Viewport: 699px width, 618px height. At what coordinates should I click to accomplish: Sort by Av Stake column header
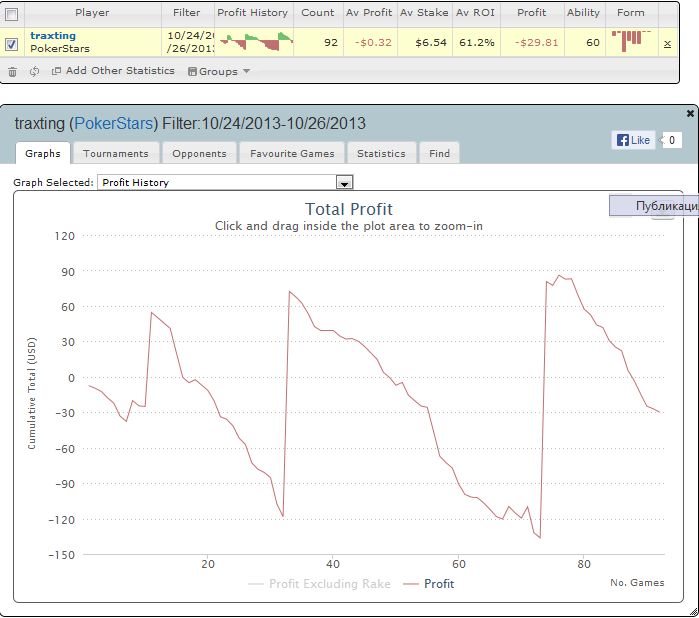(x=424, y=12)
